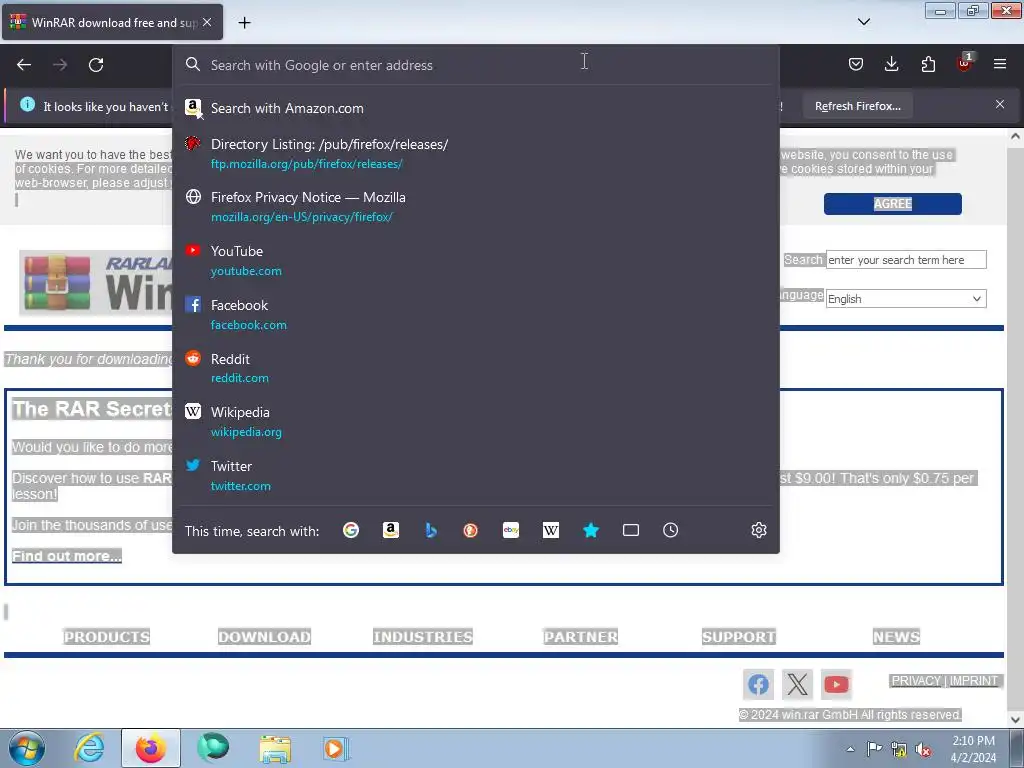The height and width of the screenshot is (768, 1024).
Task: Show hidden tray icons arrow
Action: [x=850, y=749]
